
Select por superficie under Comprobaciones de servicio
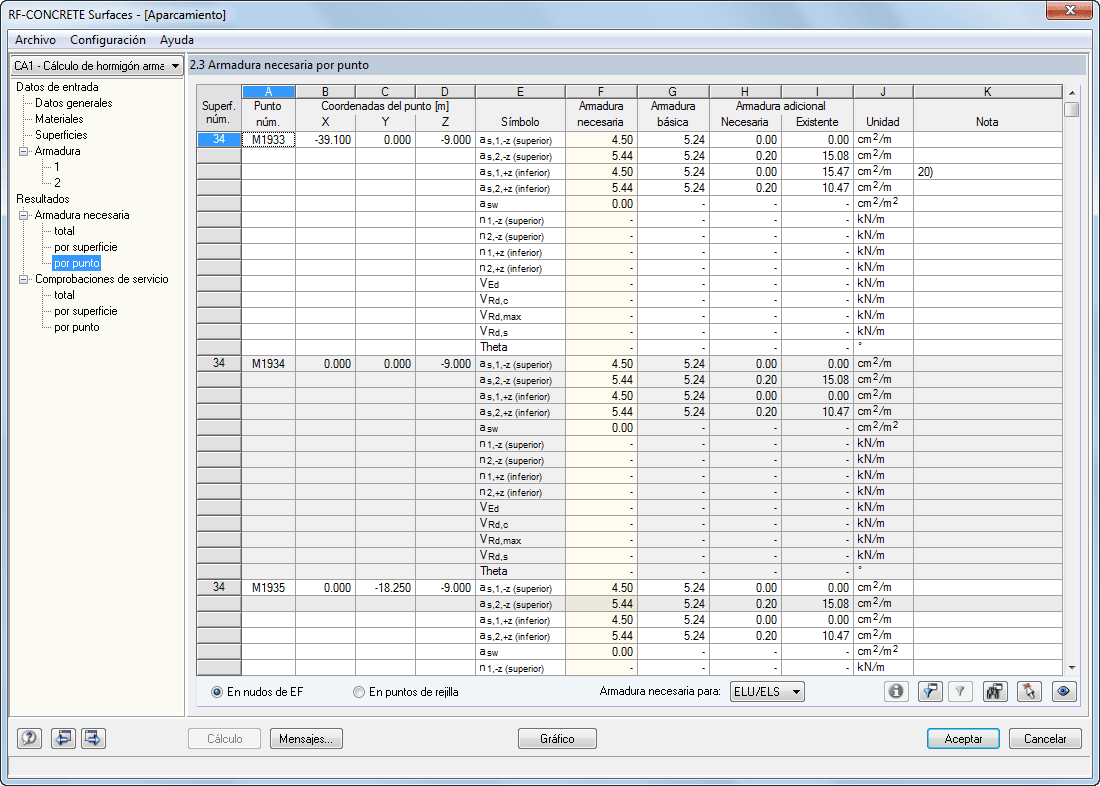pyautogui.click(x=86, y=311)
